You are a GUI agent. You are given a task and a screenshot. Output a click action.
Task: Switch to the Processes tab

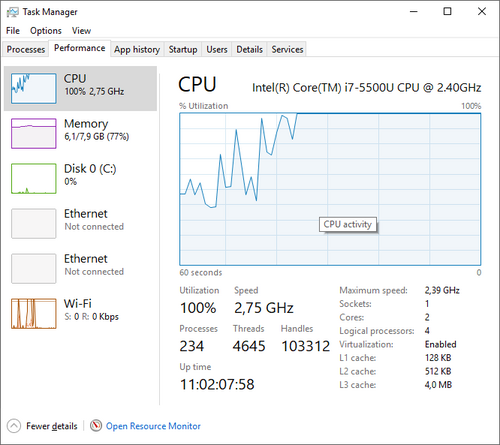[x=26, y=49]
